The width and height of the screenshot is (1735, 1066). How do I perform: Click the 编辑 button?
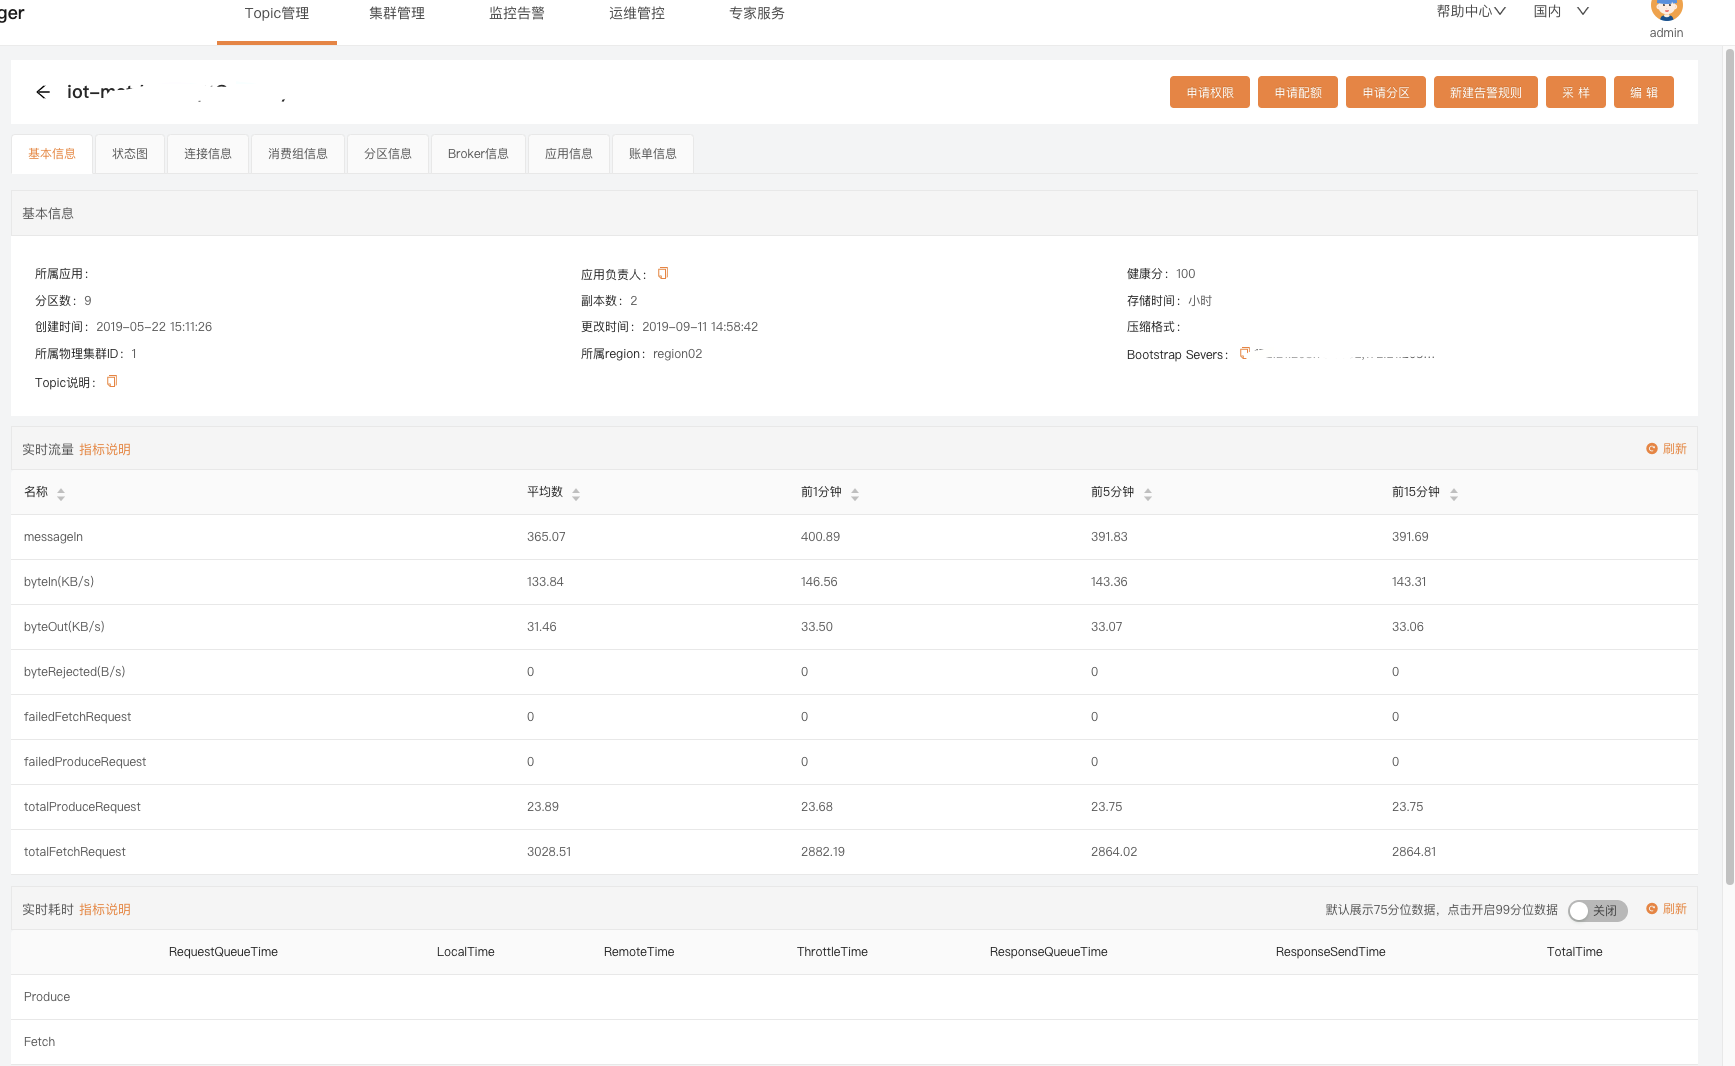tap(1644, 92)
